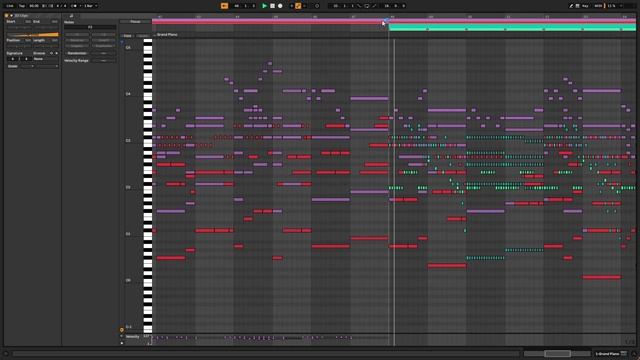Click the orange icon above Velocity lane
Image resolution: width=640 pixels, height=360 pixels.
point(122,329)
